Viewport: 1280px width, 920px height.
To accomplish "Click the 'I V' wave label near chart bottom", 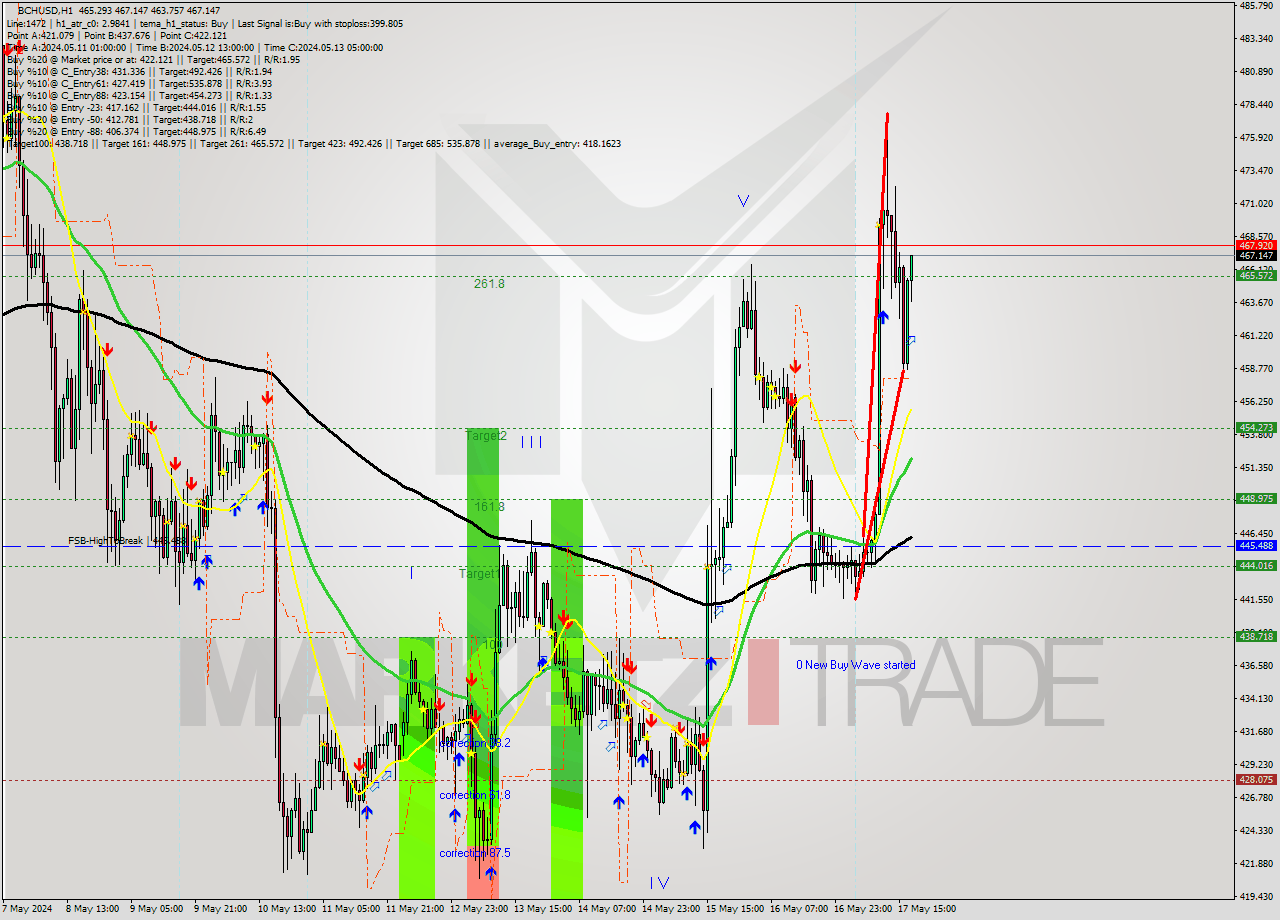I will pyautogui.click(x=659, y=882).
